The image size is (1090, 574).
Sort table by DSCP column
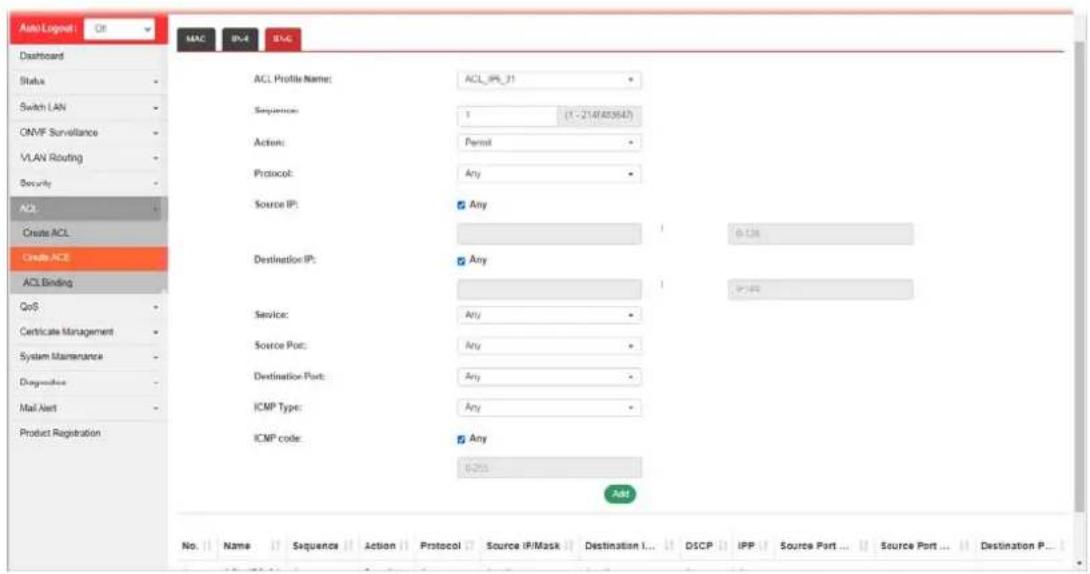click(x=706, y=546)
